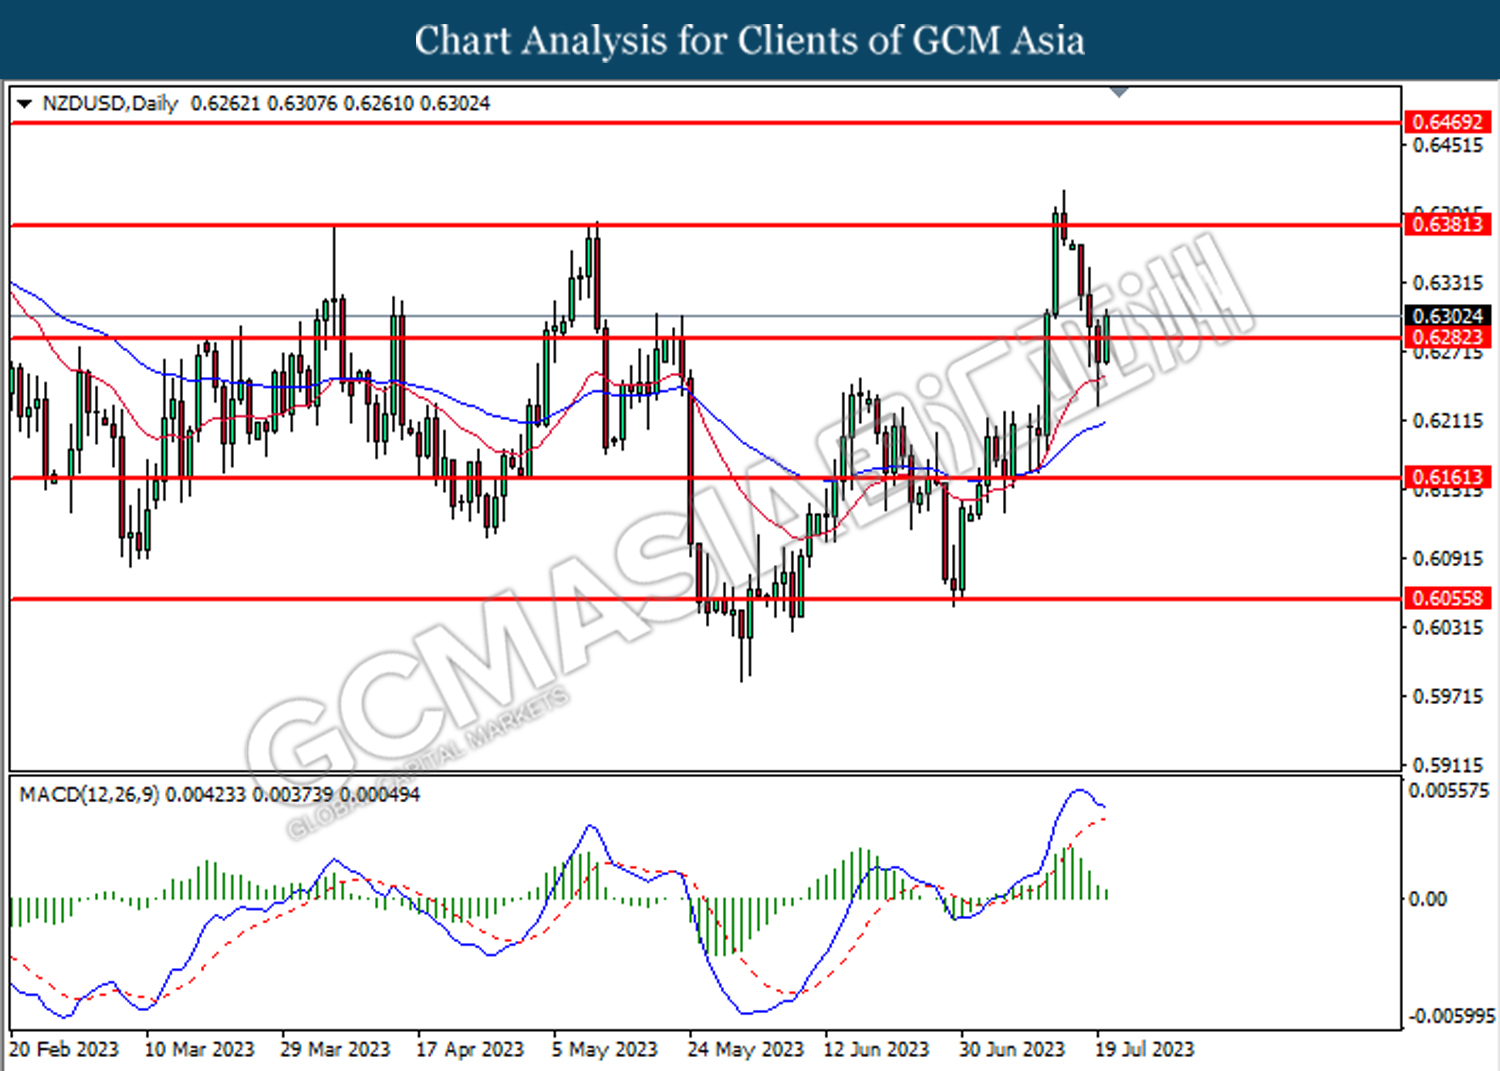Click the 0.60558 support price tag
Screen dimensions: 1500x1071
[x=1447, y=598]
